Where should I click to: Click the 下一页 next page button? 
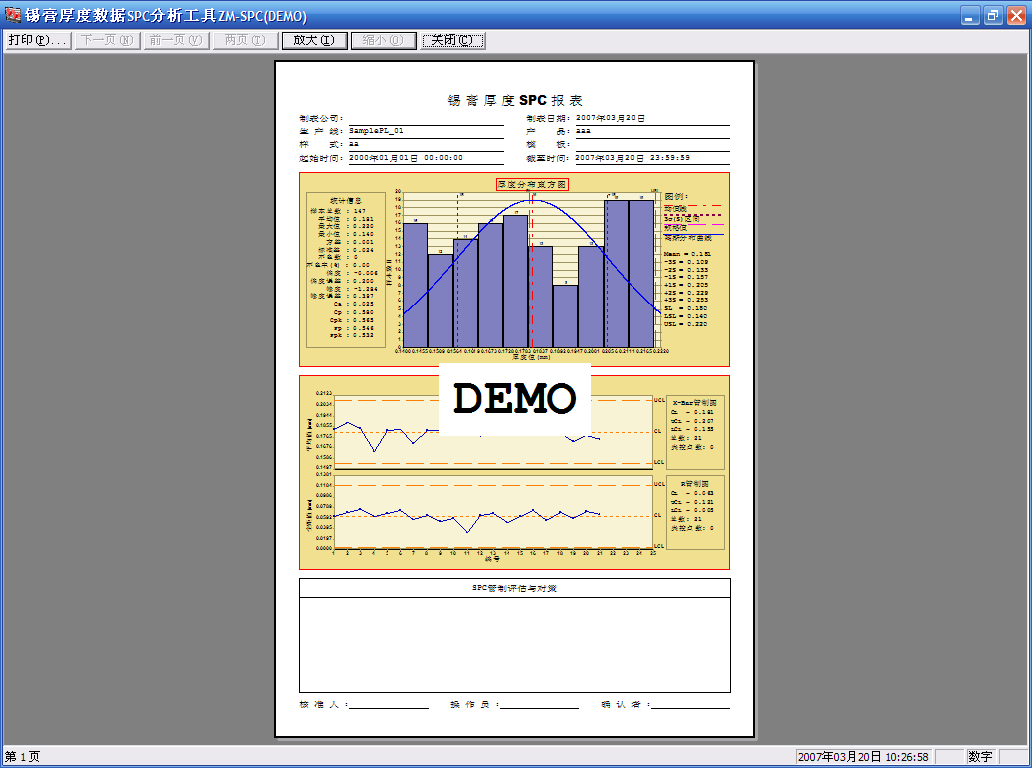tap(106, 40)
